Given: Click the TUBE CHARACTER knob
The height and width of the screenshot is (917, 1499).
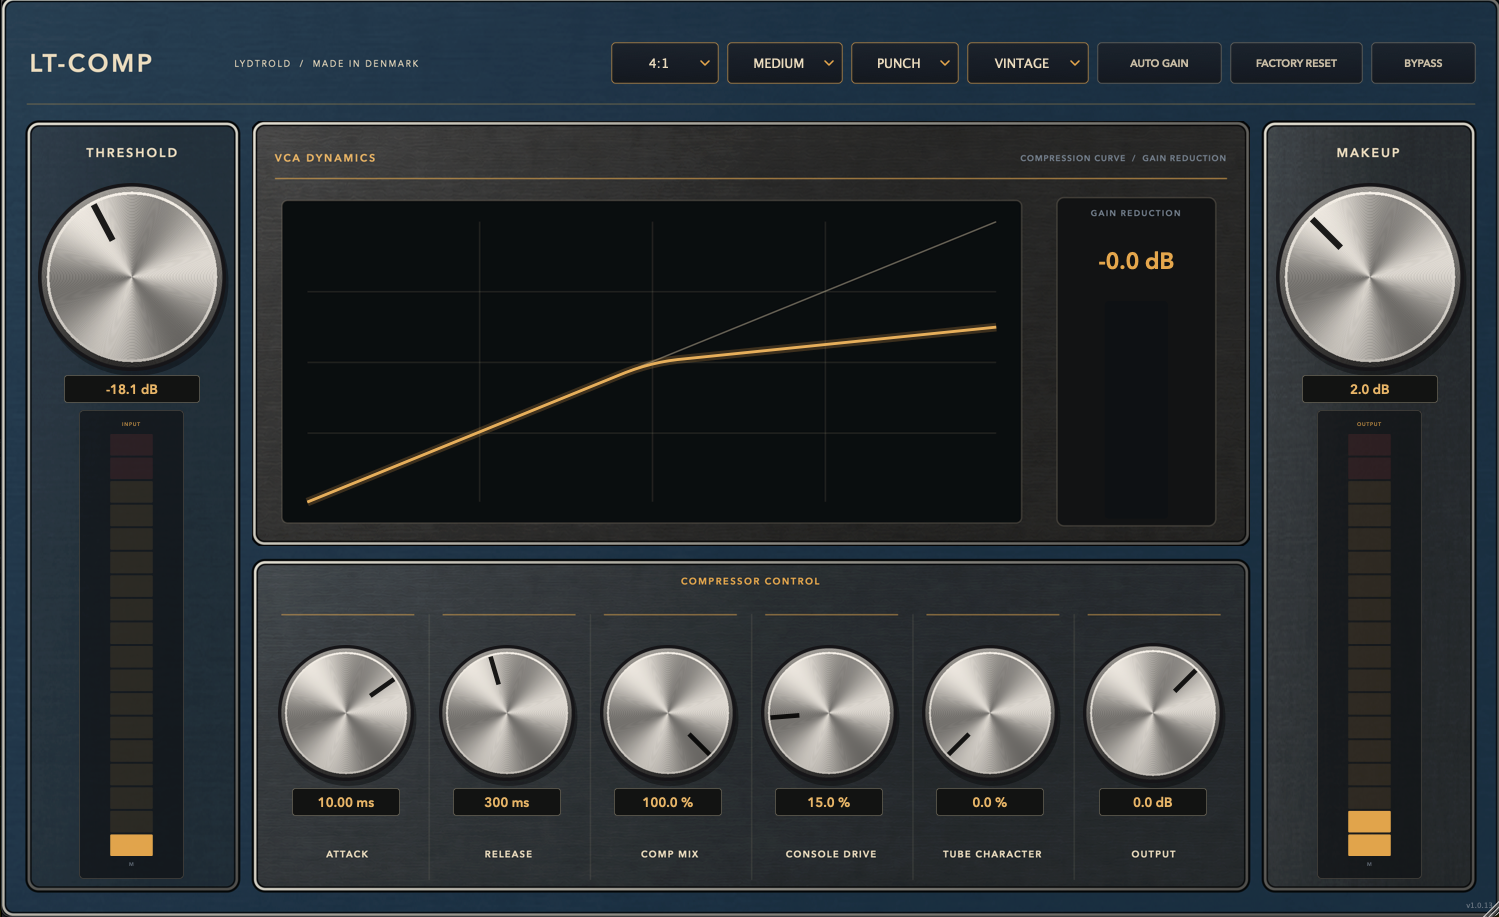Looking at the screenshot, I should [991, 713].
